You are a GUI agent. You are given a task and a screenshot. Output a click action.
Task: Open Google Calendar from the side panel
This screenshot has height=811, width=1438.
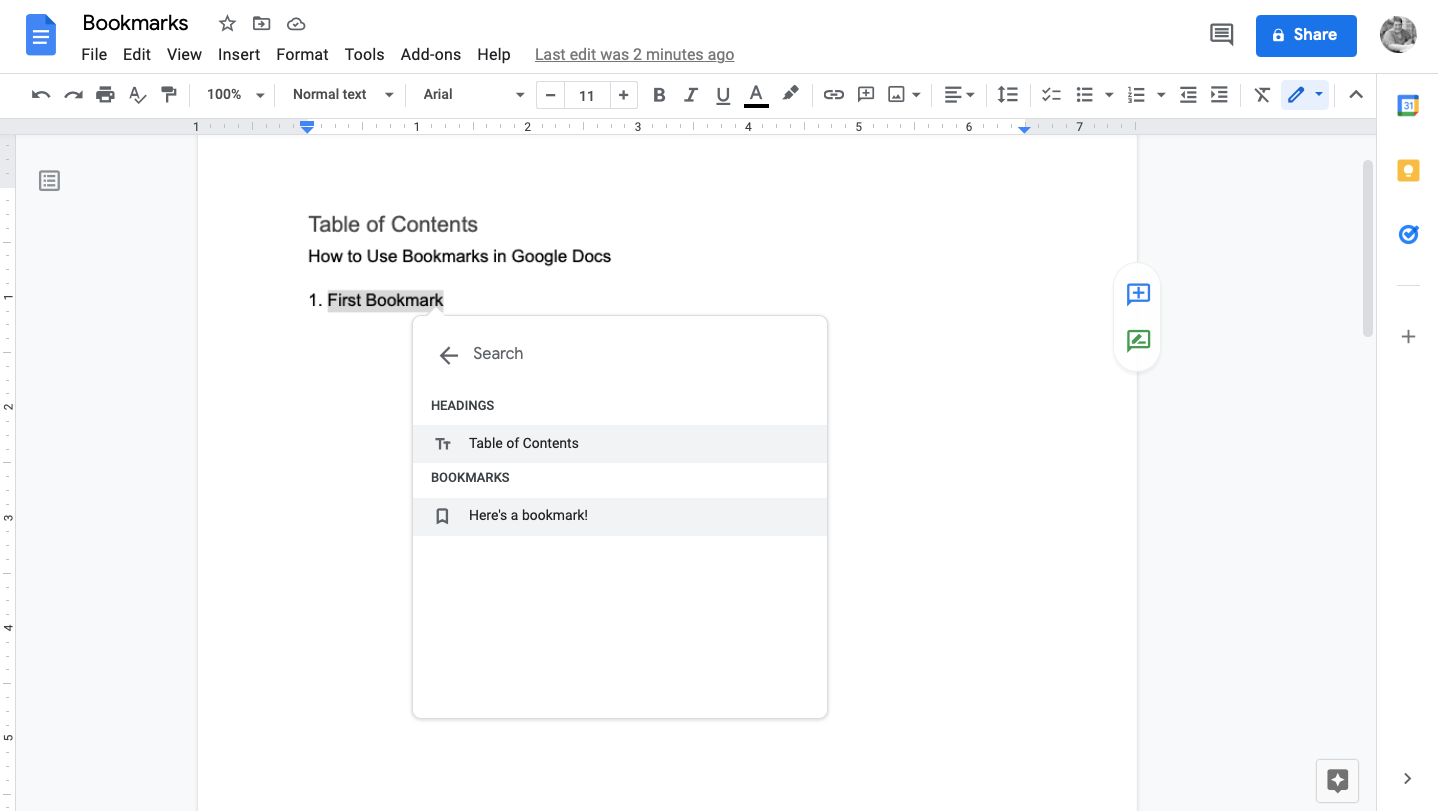click(x=1408, y=105)
